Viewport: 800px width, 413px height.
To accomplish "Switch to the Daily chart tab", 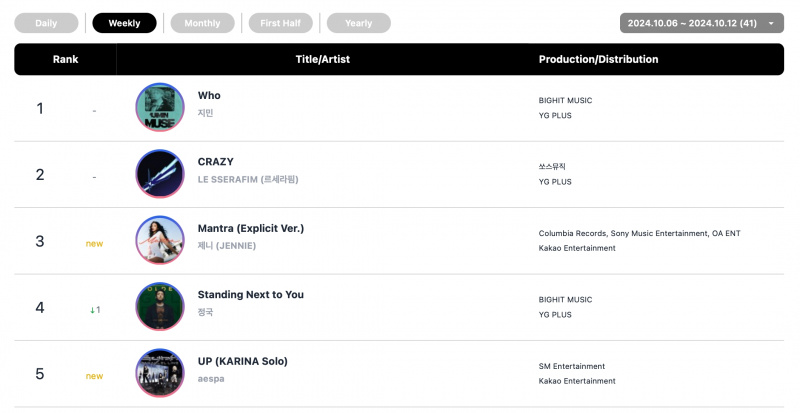I will 46,23.
